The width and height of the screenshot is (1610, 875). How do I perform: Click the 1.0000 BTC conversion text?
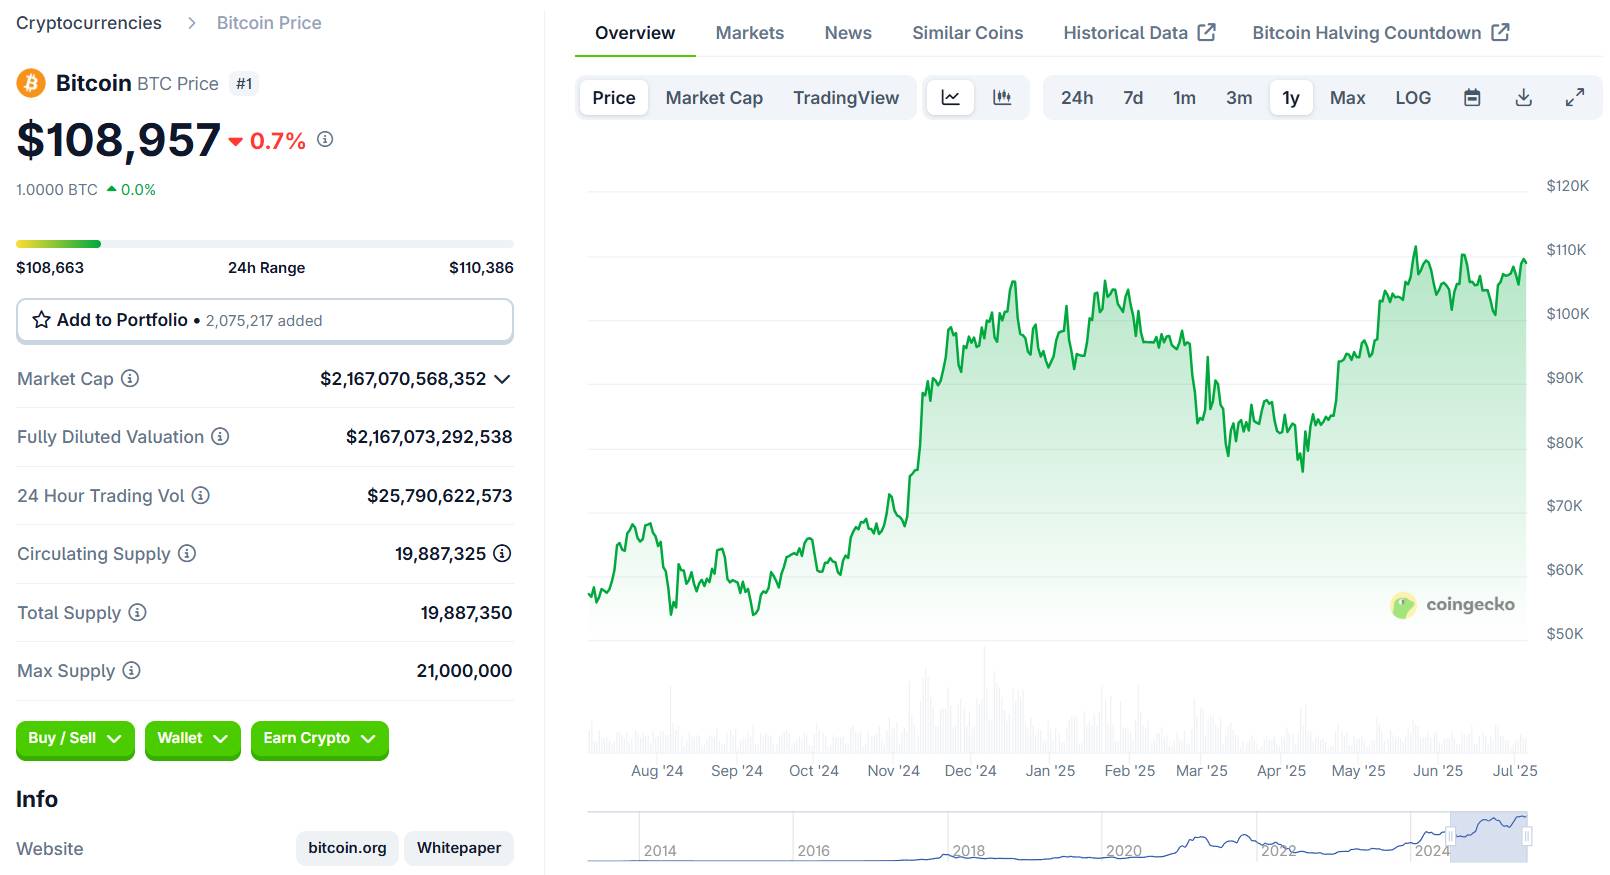[57, 190]
